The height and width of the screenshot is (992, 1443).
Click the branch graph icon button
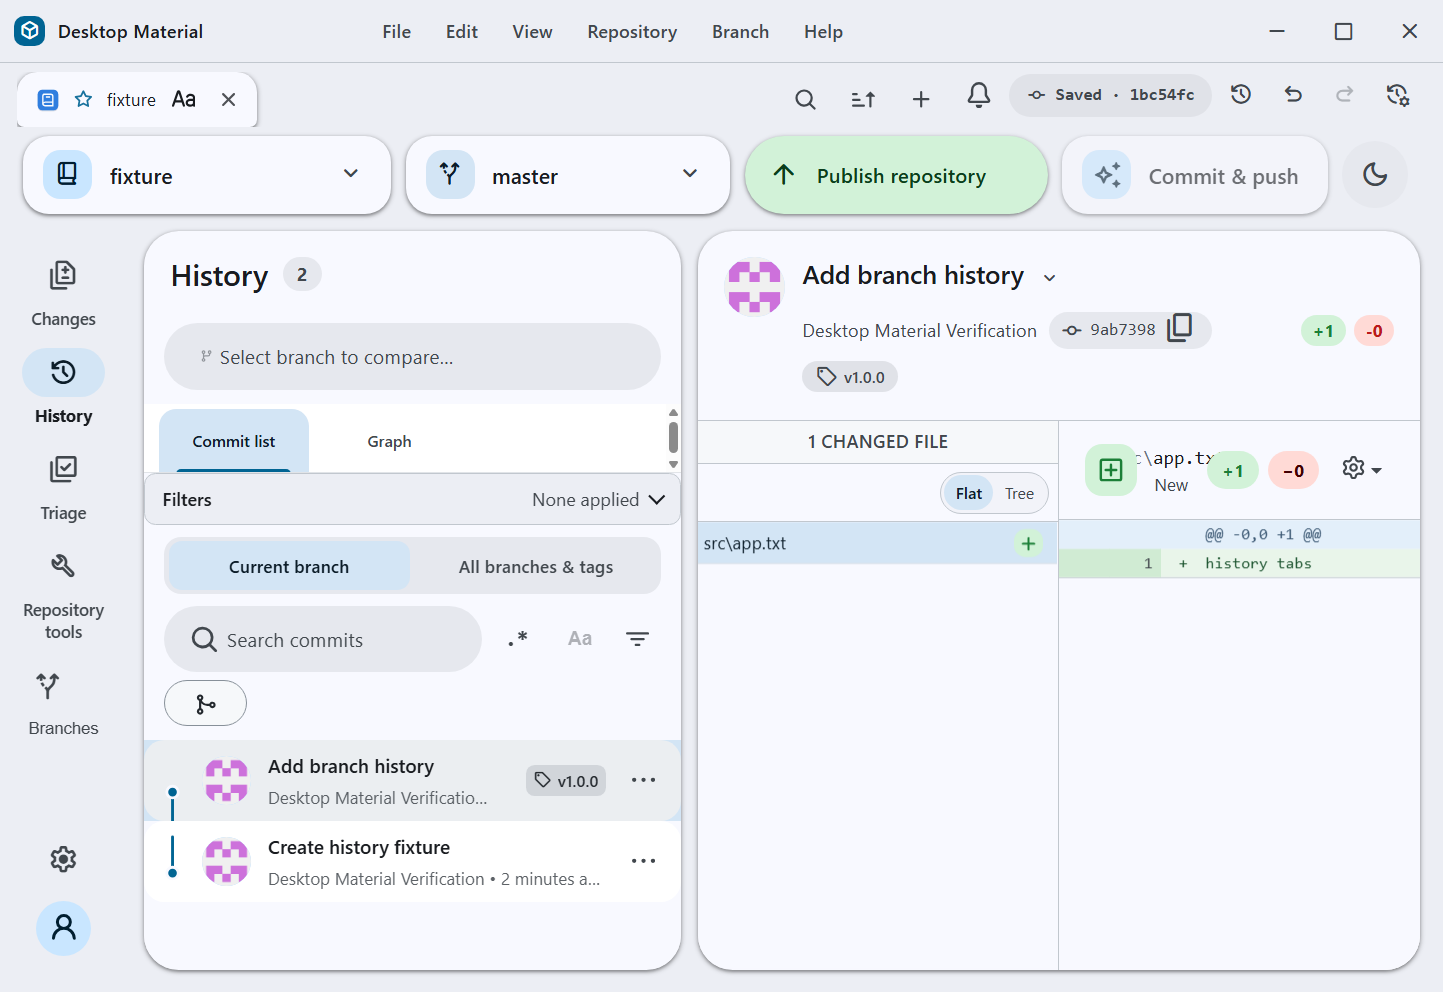tap(205, 703)
